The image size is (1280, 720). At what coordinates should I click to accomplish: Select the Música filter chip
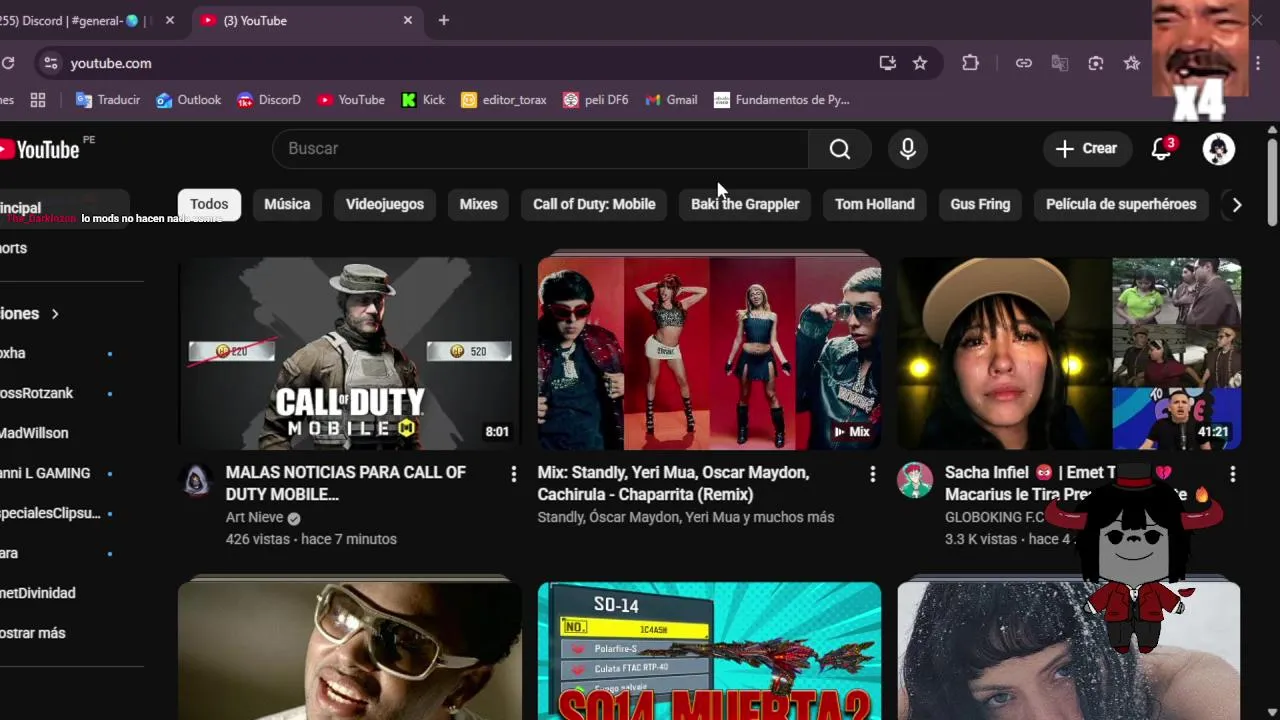click(x=287, y=204)
